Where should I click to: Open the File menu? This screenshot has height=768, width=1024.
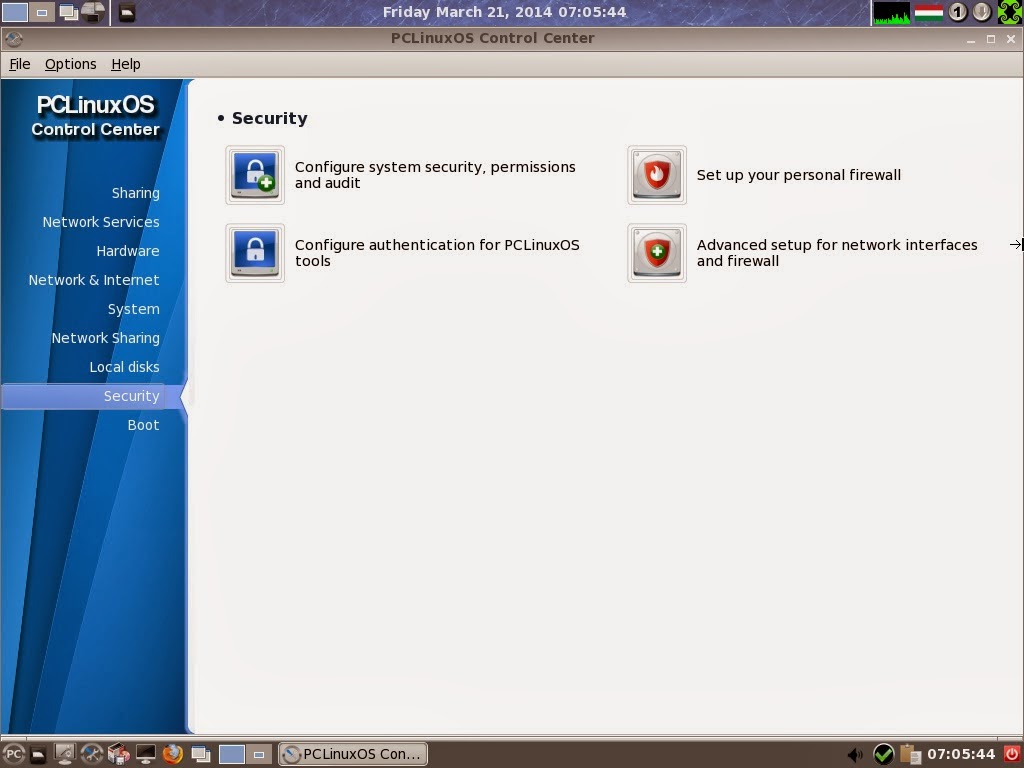[x=20, y=64]
